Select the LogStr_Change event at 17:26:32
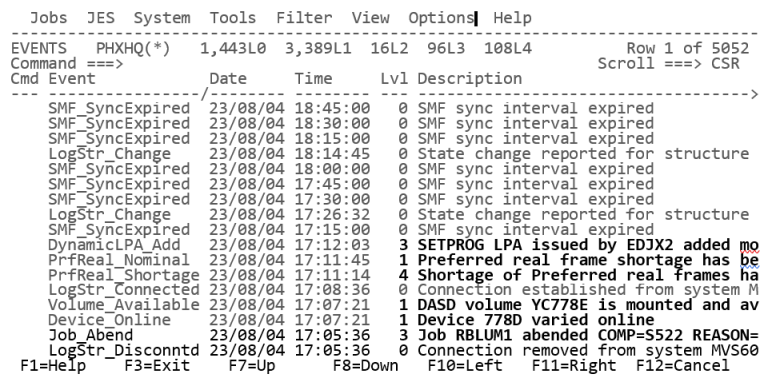This screenshot has height=382, width=768. [110, 215]
